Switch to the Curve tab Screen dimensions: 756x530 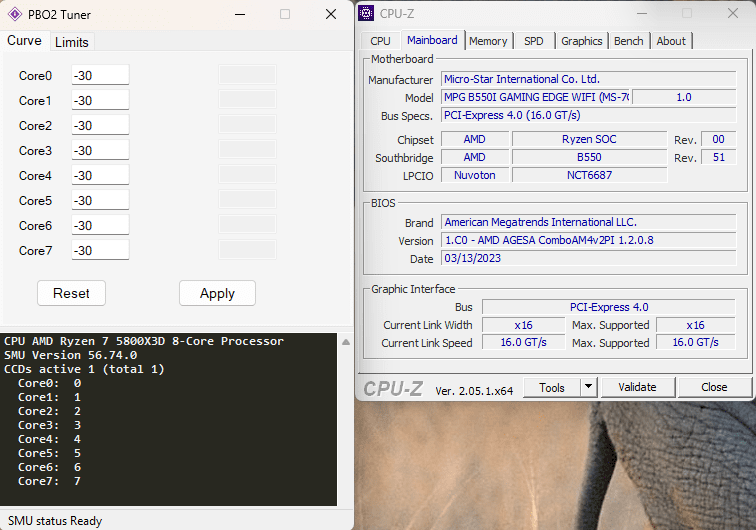[24, 41]
